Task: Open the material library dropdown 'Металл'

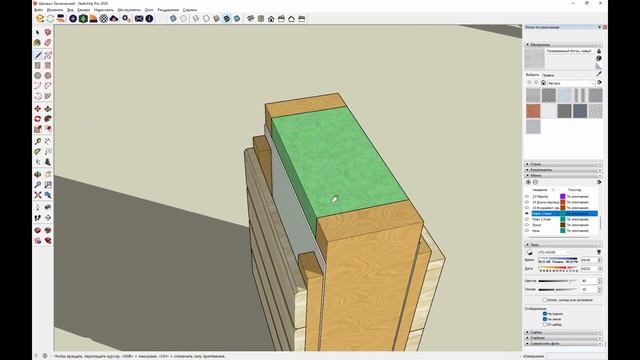Action: click(570, 83)
